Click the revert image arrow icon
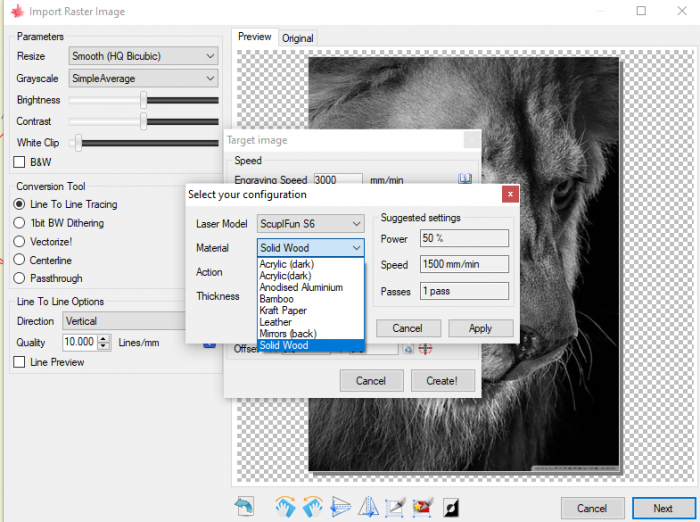This screenshot has height=522, width=700. point(245,505)
